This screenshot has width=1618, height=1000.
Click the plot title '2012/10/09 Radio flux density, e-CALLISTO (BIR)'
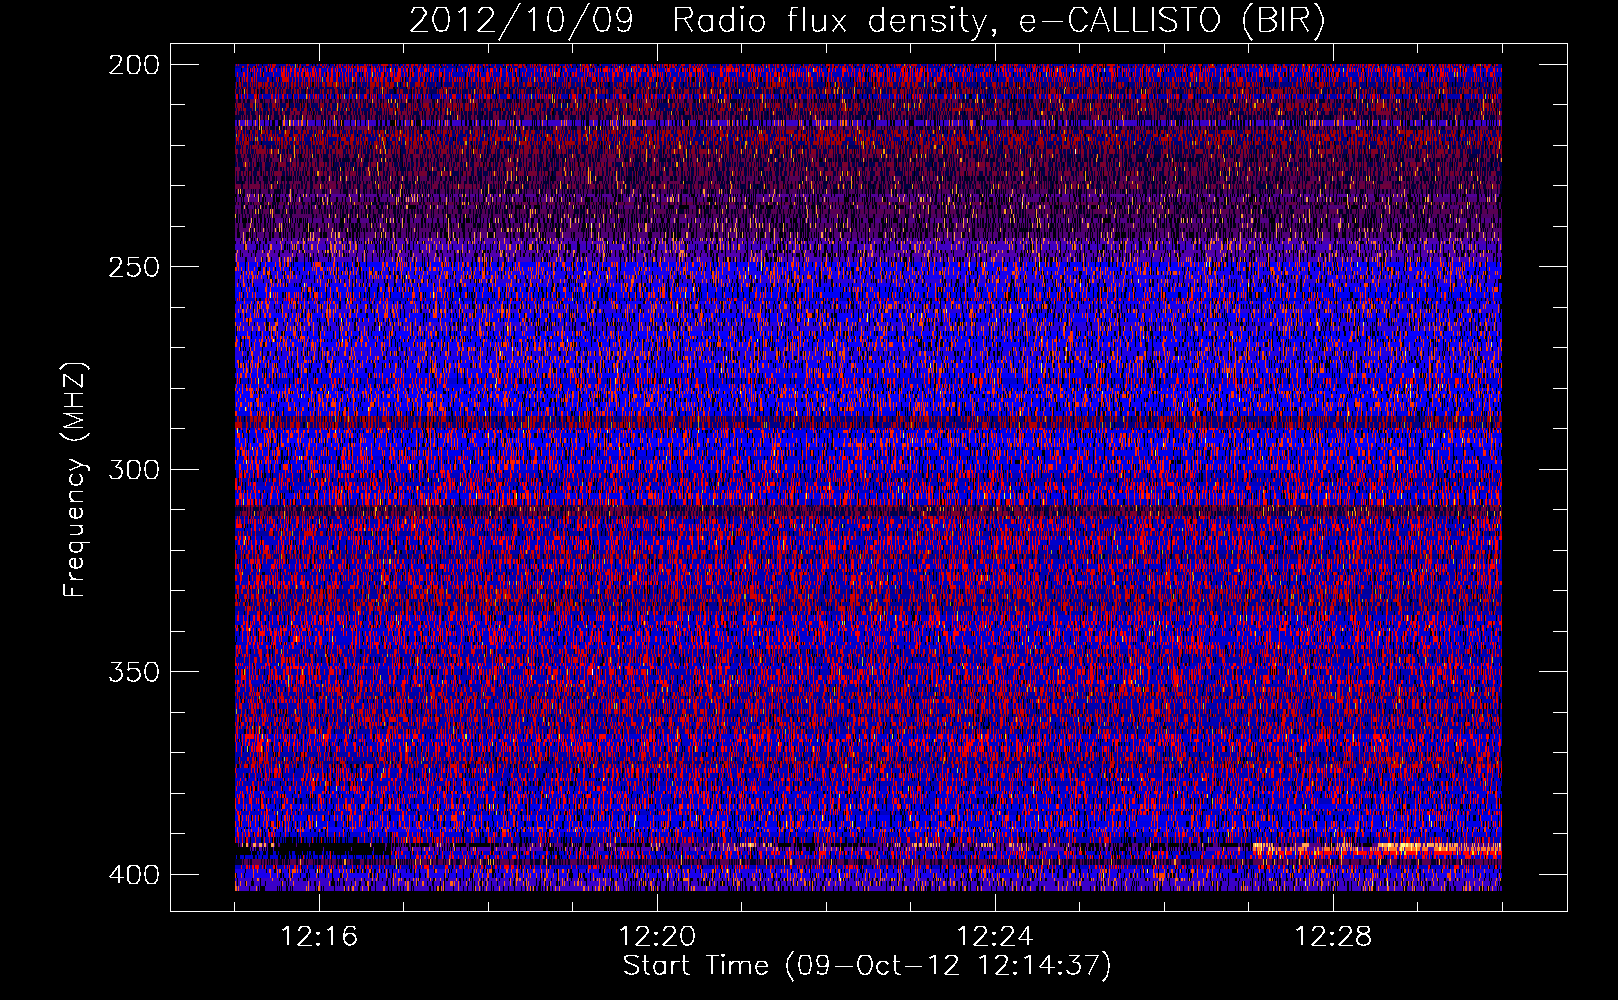coord(867,21)
